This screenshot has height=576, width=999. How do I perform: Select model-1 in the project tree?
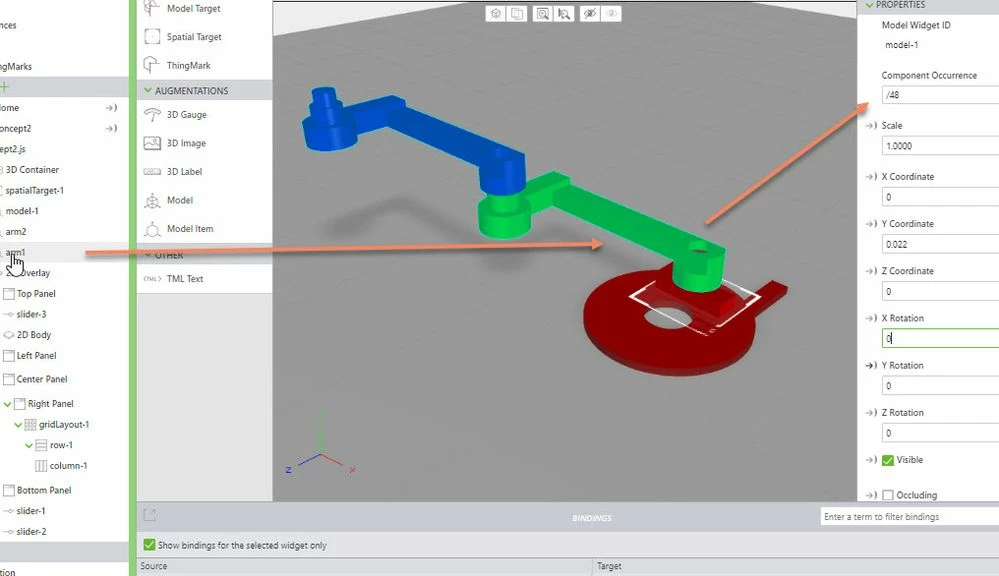(x=22, y=210)
